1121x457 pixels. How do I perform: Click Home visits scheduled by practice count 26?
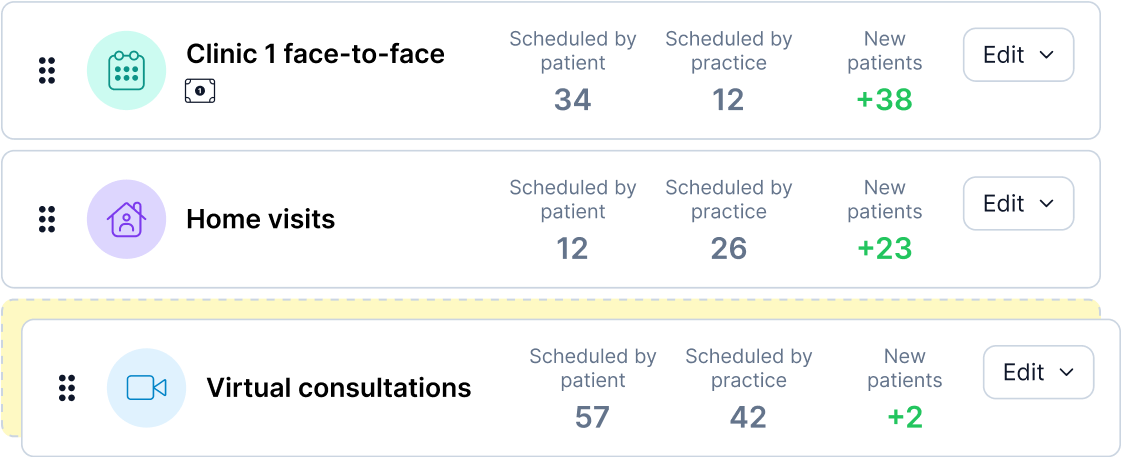pyautogui.click(x=729, y=248)
